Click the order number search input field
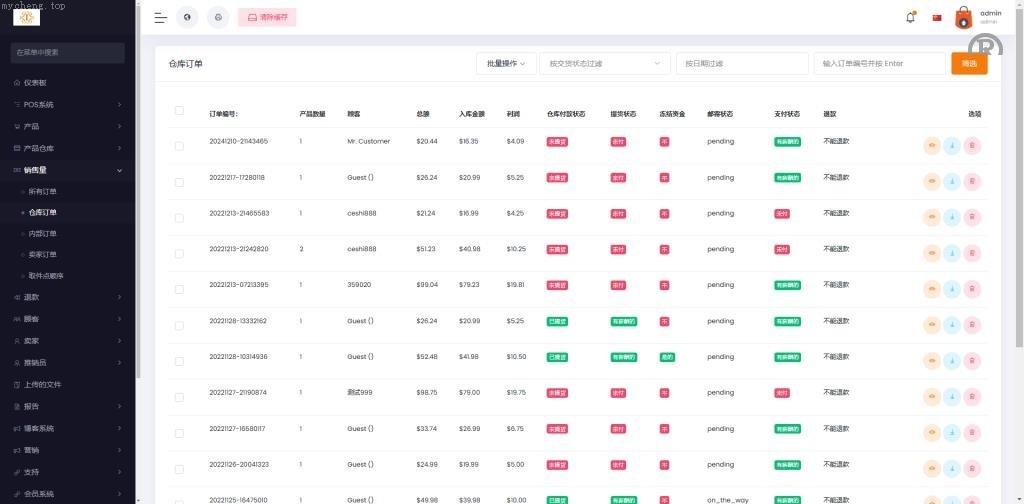1024x504 pixels. click(x=878, y=63)
